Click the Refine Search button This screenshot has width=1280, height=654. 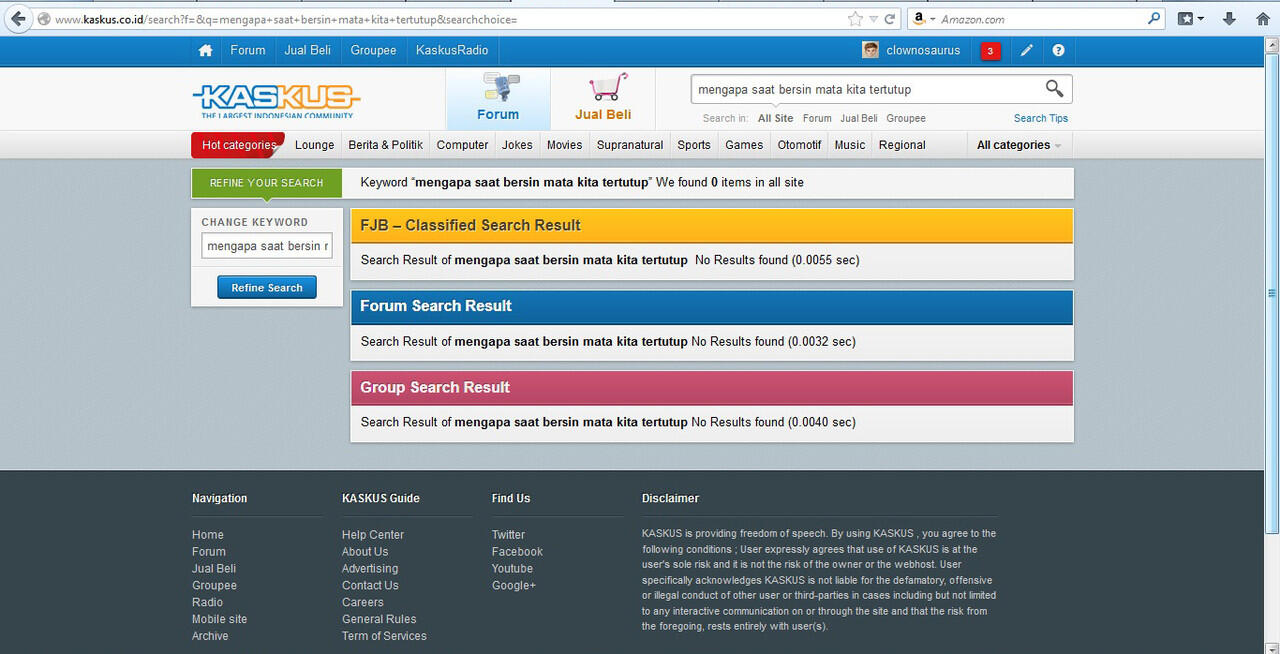coord(267,288)
